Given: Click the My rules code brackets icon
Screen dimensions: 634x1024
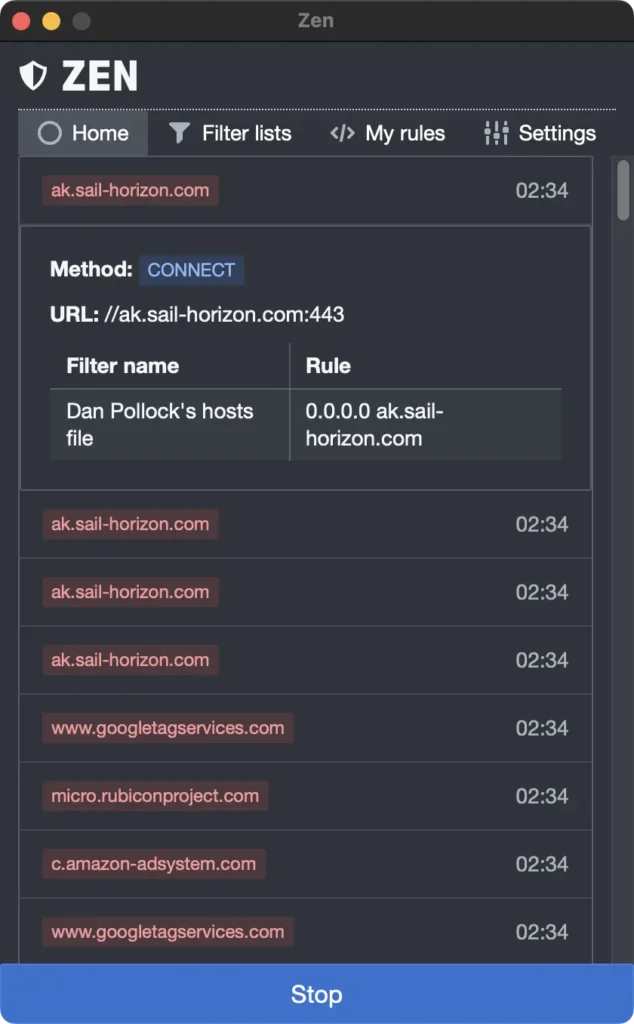Looking at the screenshot, I should 342,133.
